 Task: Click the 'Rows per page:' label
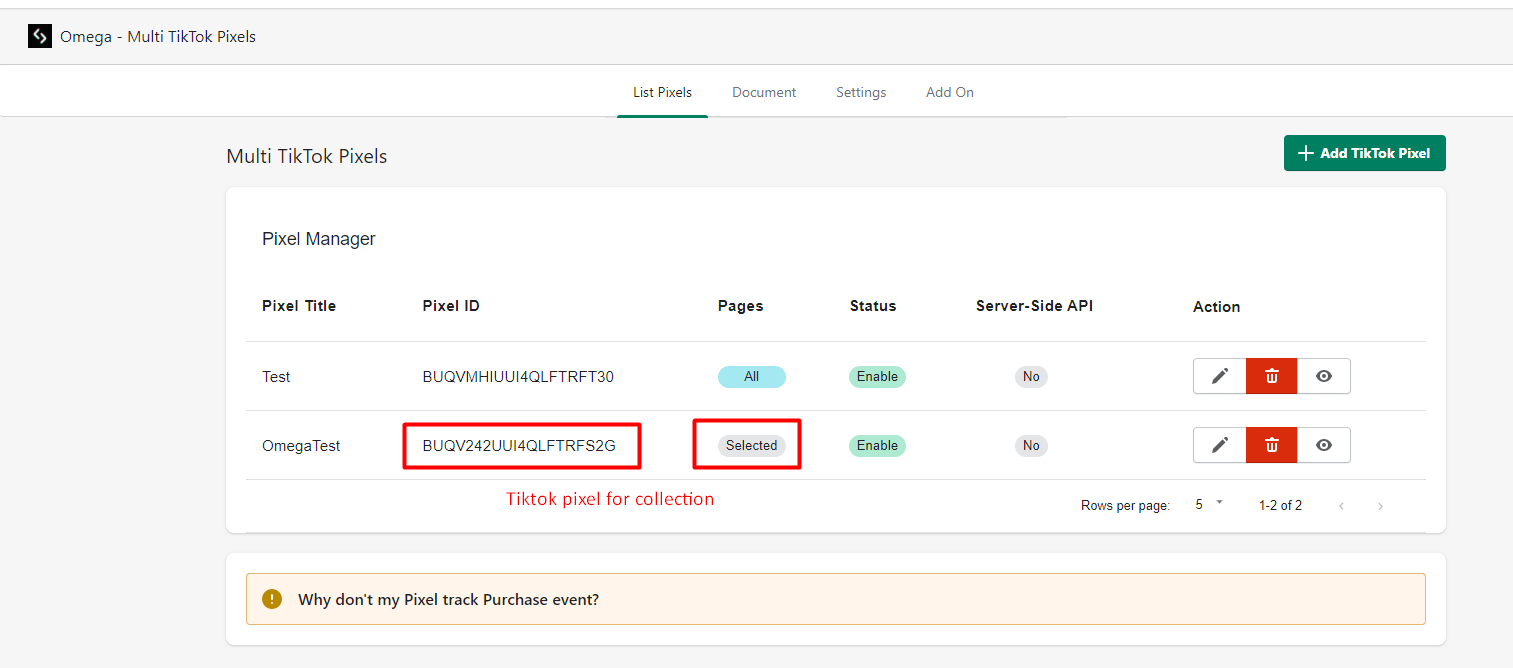(x=1125, y=506)
